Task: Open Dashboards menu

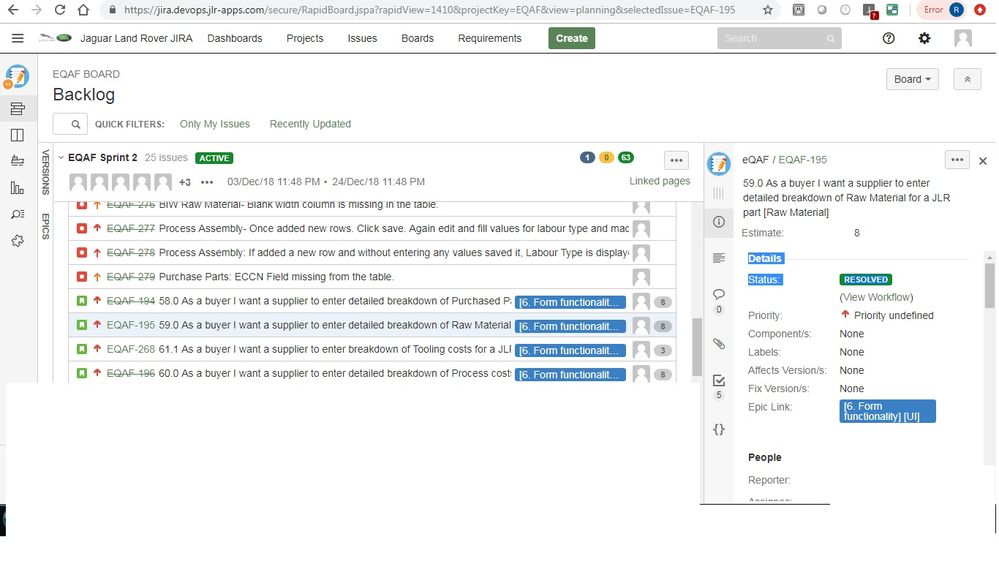Action: (x=234, y=38)
